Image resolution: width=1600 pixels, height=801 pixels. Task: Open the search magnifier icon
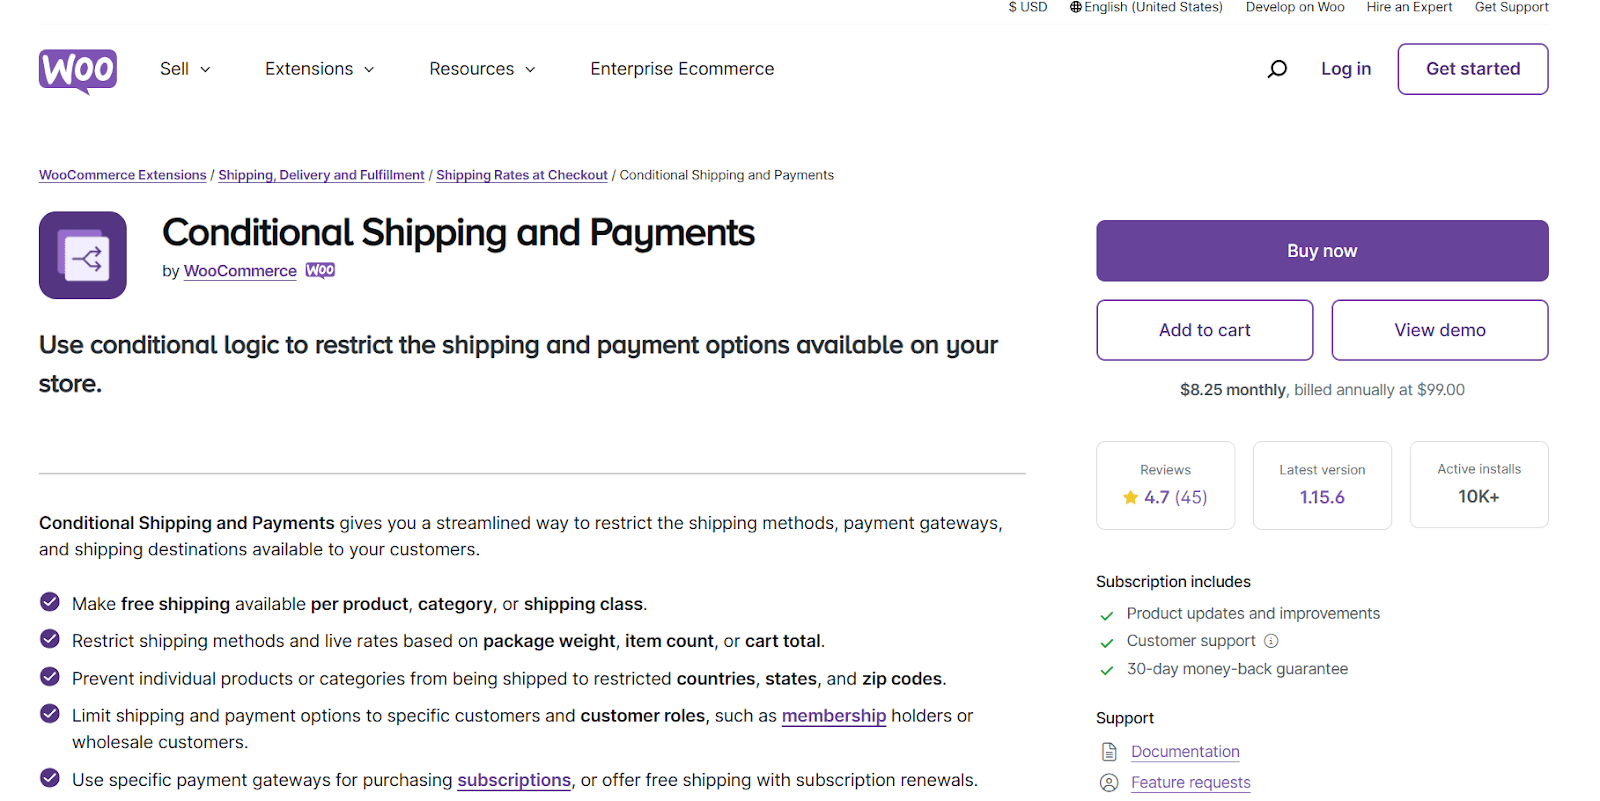(x=1277, y=69)
